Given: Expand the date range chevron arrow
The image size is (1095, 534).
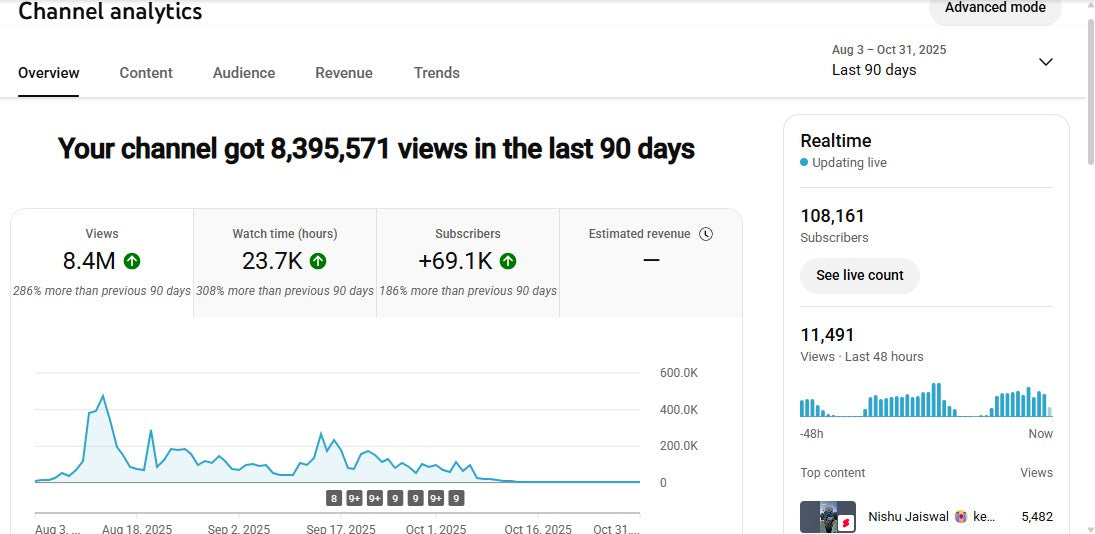Looking at the screenshot, I should pyautogui.click(x=1046, y=62).
